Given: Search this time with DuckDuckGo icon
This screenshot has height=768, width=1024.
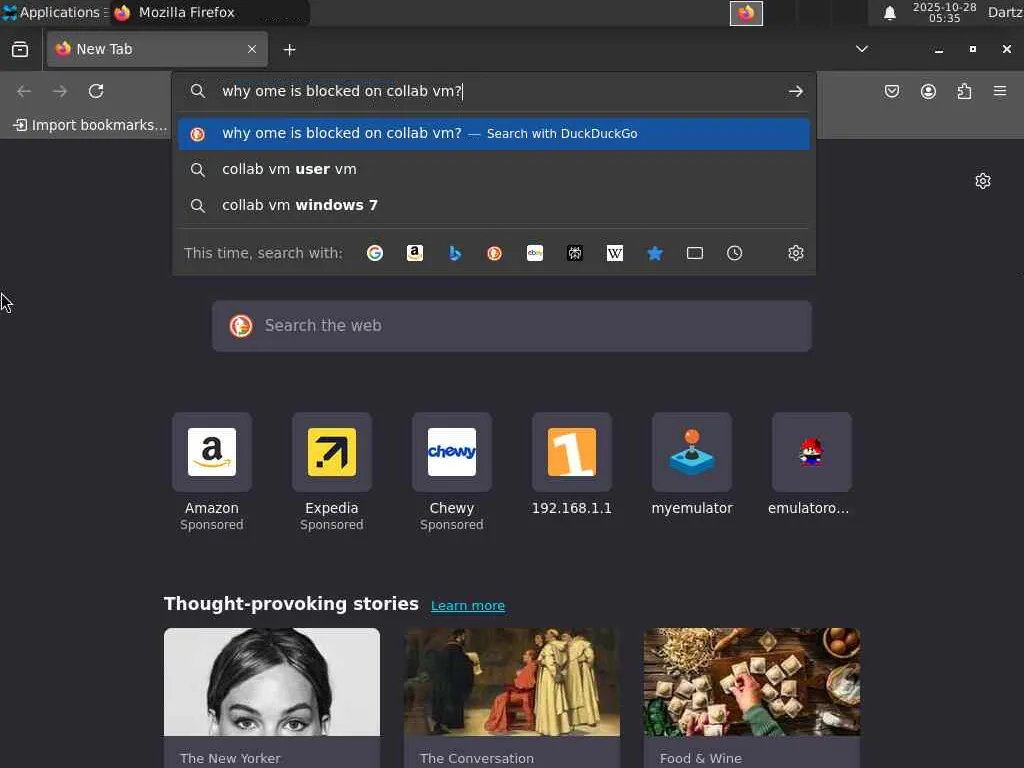Looking at the screenshot, I should (x=494, y=253).
